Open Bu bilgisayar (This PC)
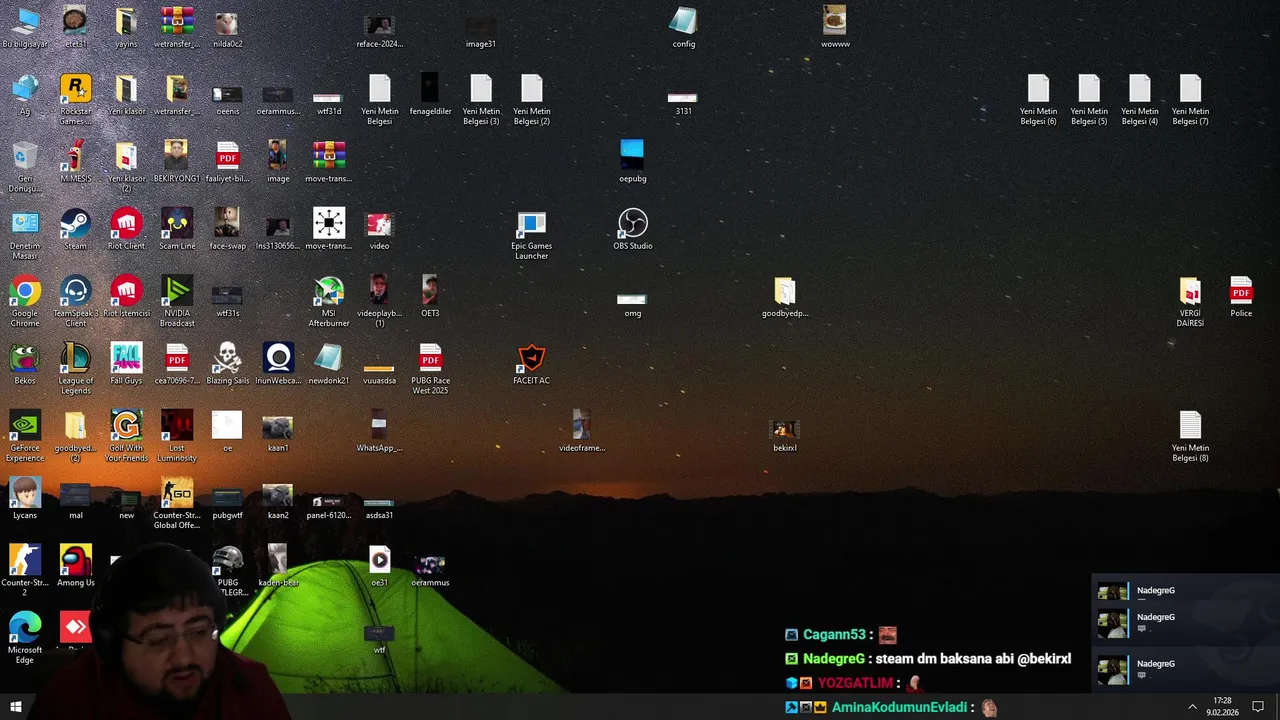The height and width of the screenshot is (720, 1280). [25, 27]
